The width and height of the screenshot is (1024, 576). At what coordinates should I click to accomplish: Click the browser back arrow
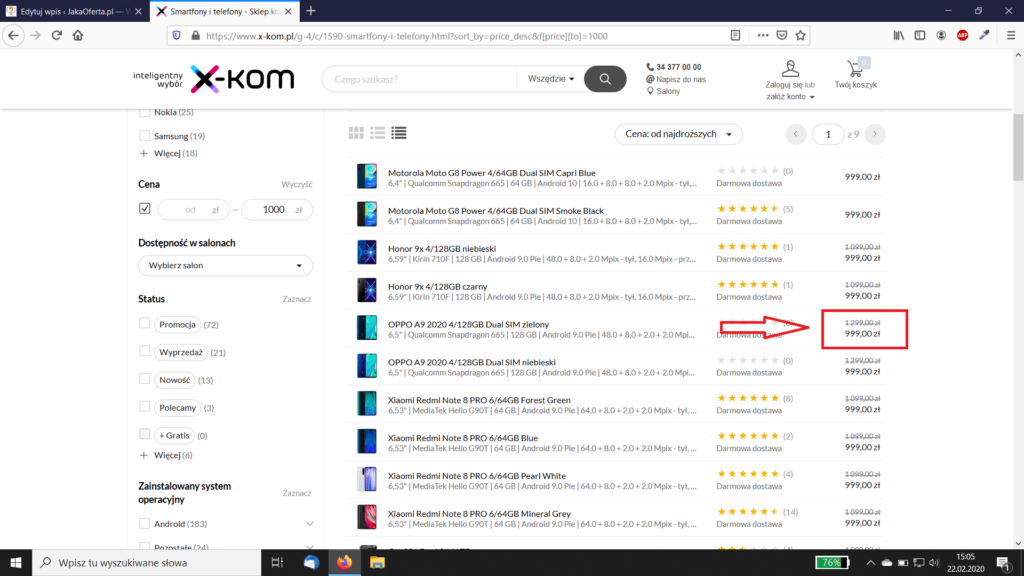click(x=14, y=35)
